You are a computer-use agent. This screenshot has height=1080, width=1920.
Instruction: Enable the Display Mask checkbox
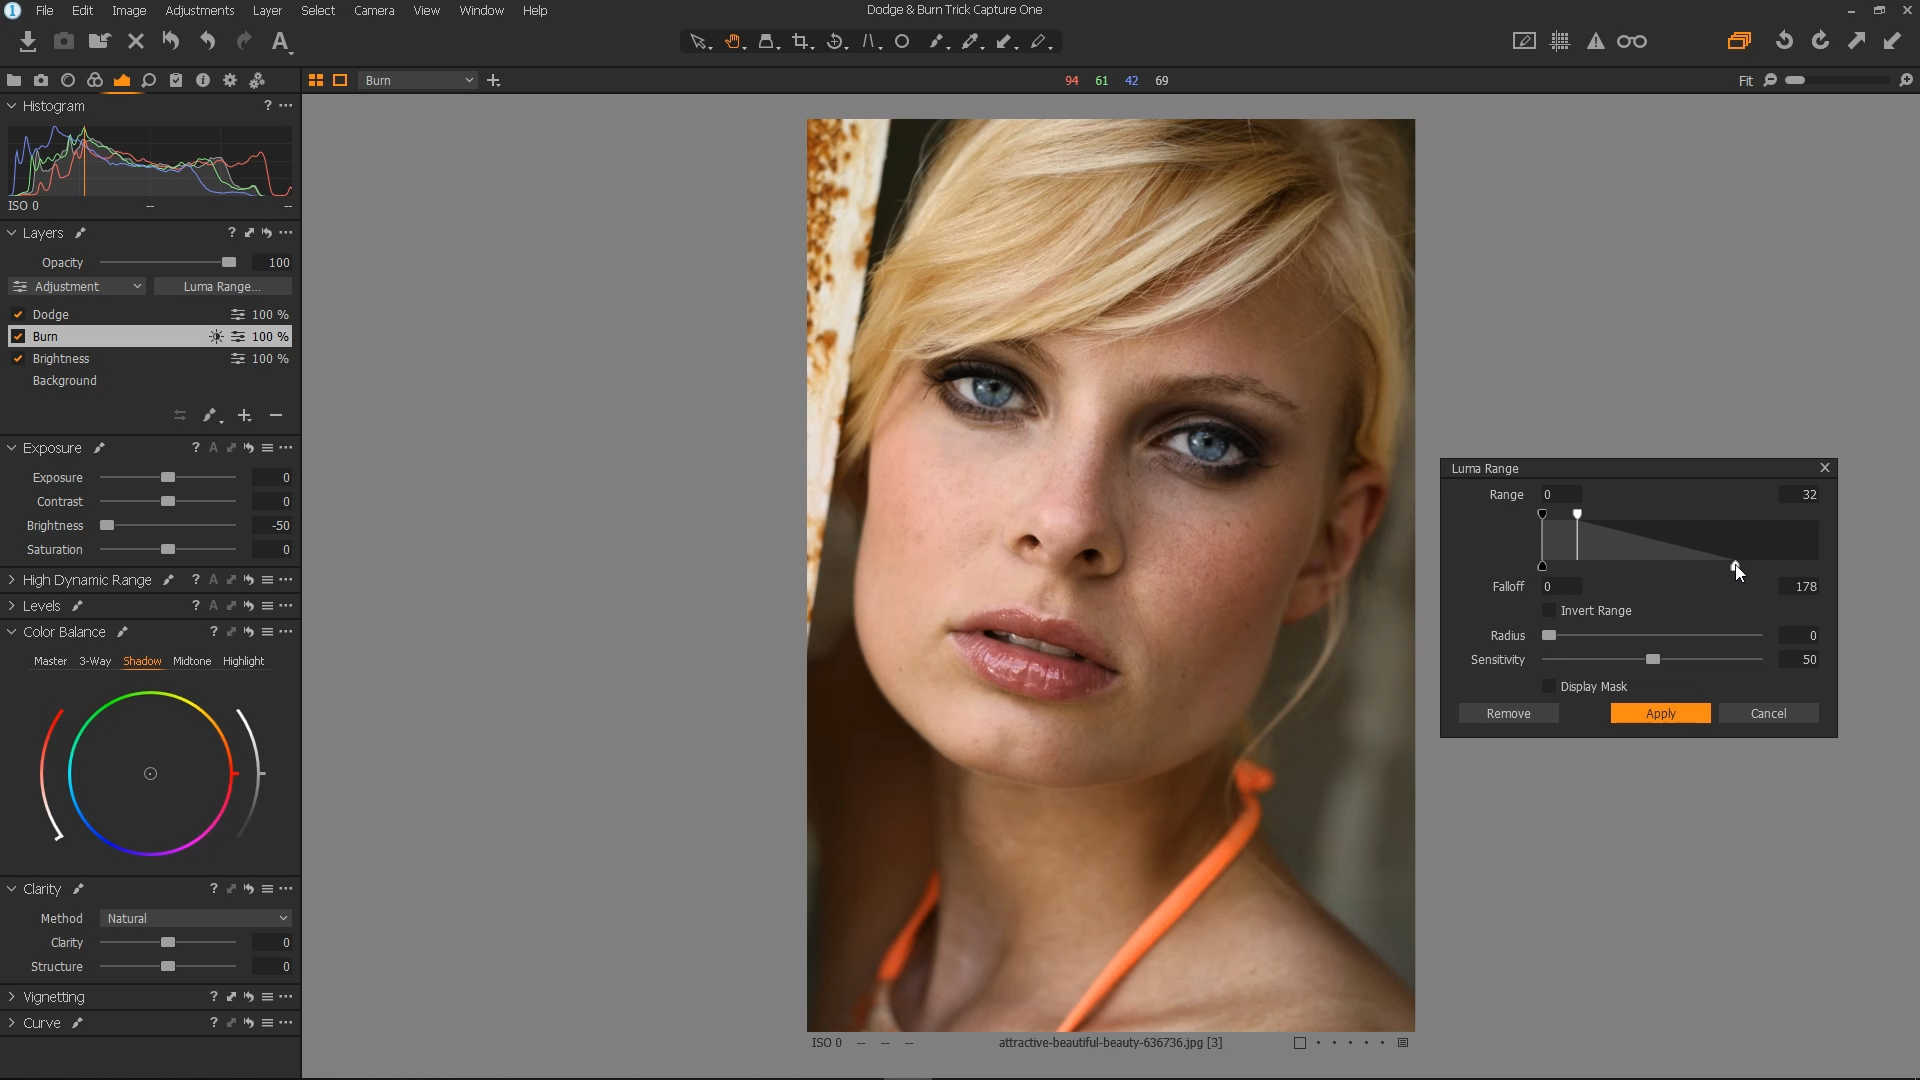coord(1549,686)
